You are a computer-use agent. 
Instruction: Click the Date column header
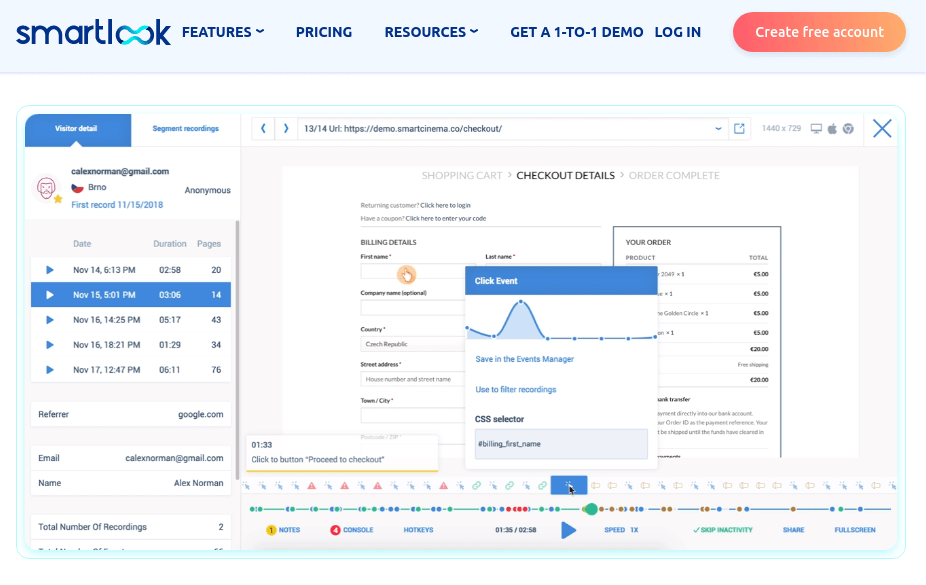coord(82,244)
